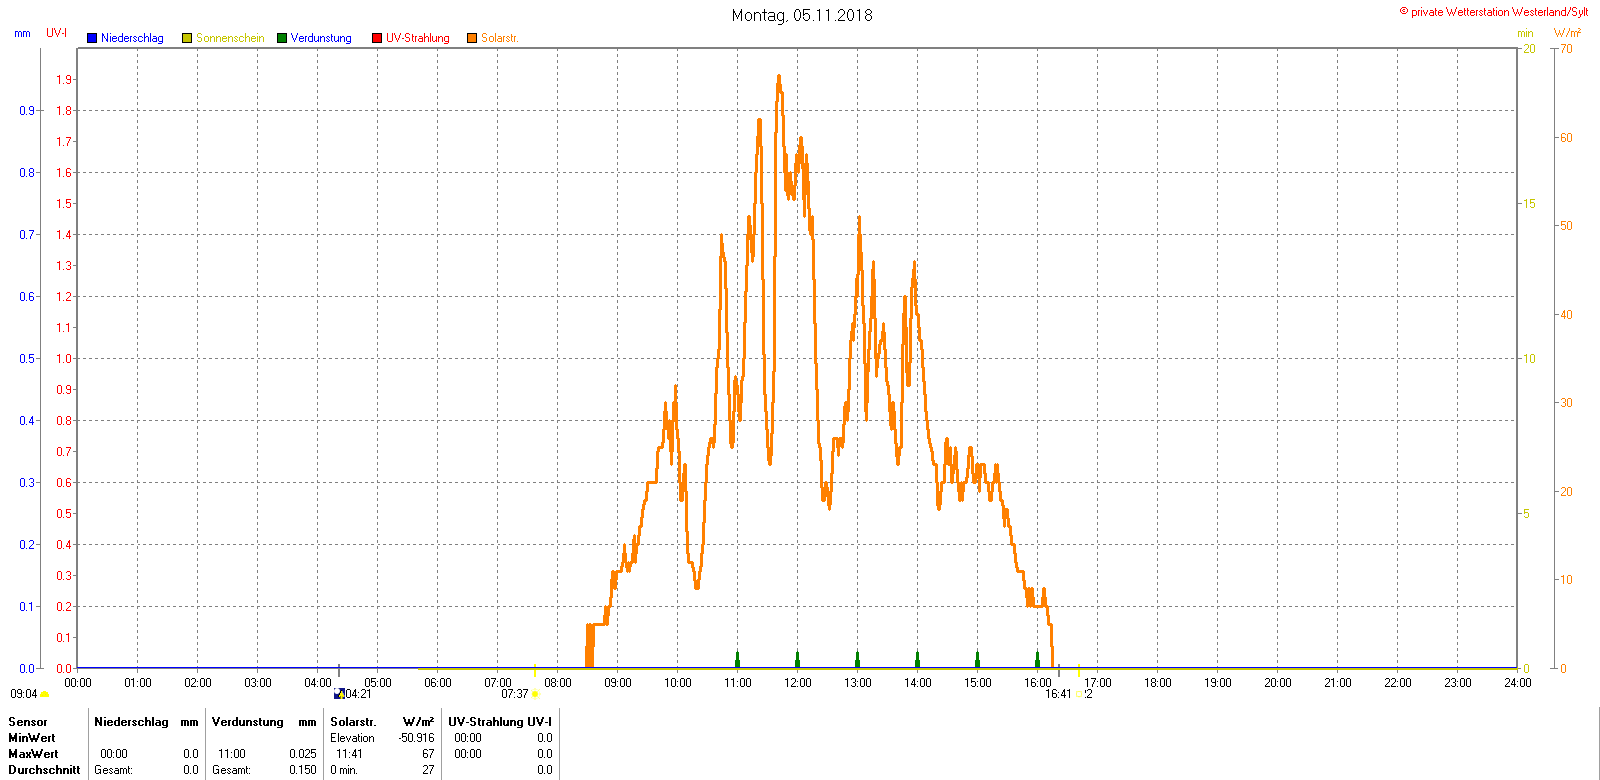Click the 20 value on the min axis
1600x780 pixels.
click(1529, 49)
